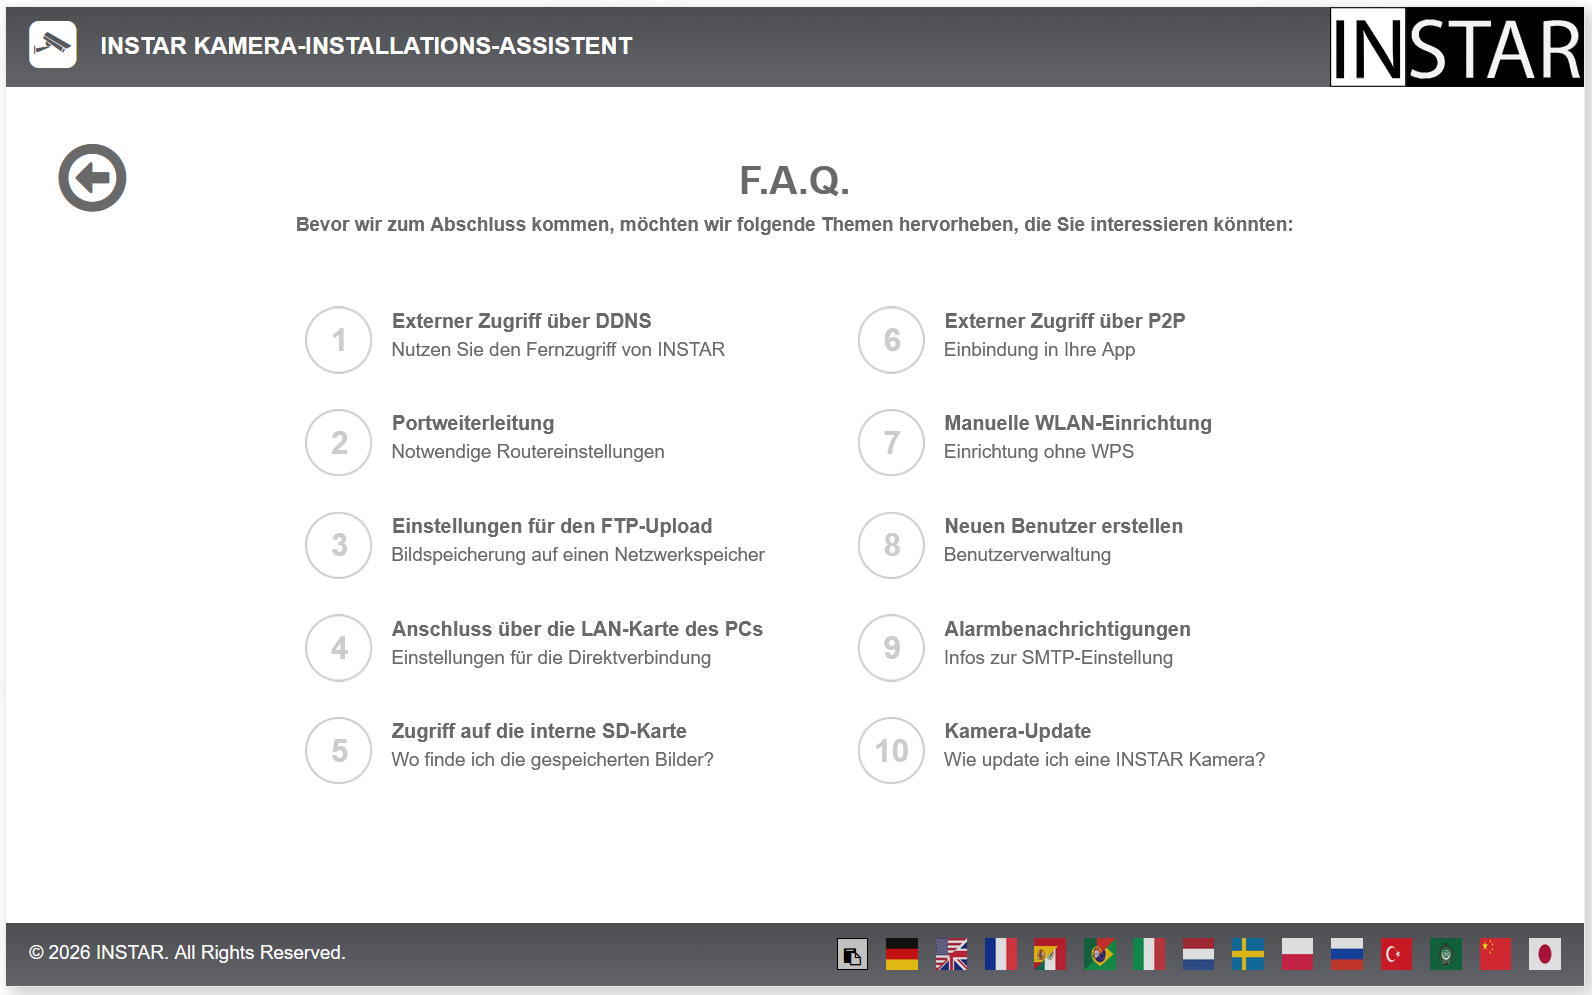The image size is (1592, 995).
Task: Click the number 7 circle for WLAN-Einrichtung
Action: point(892,443)
